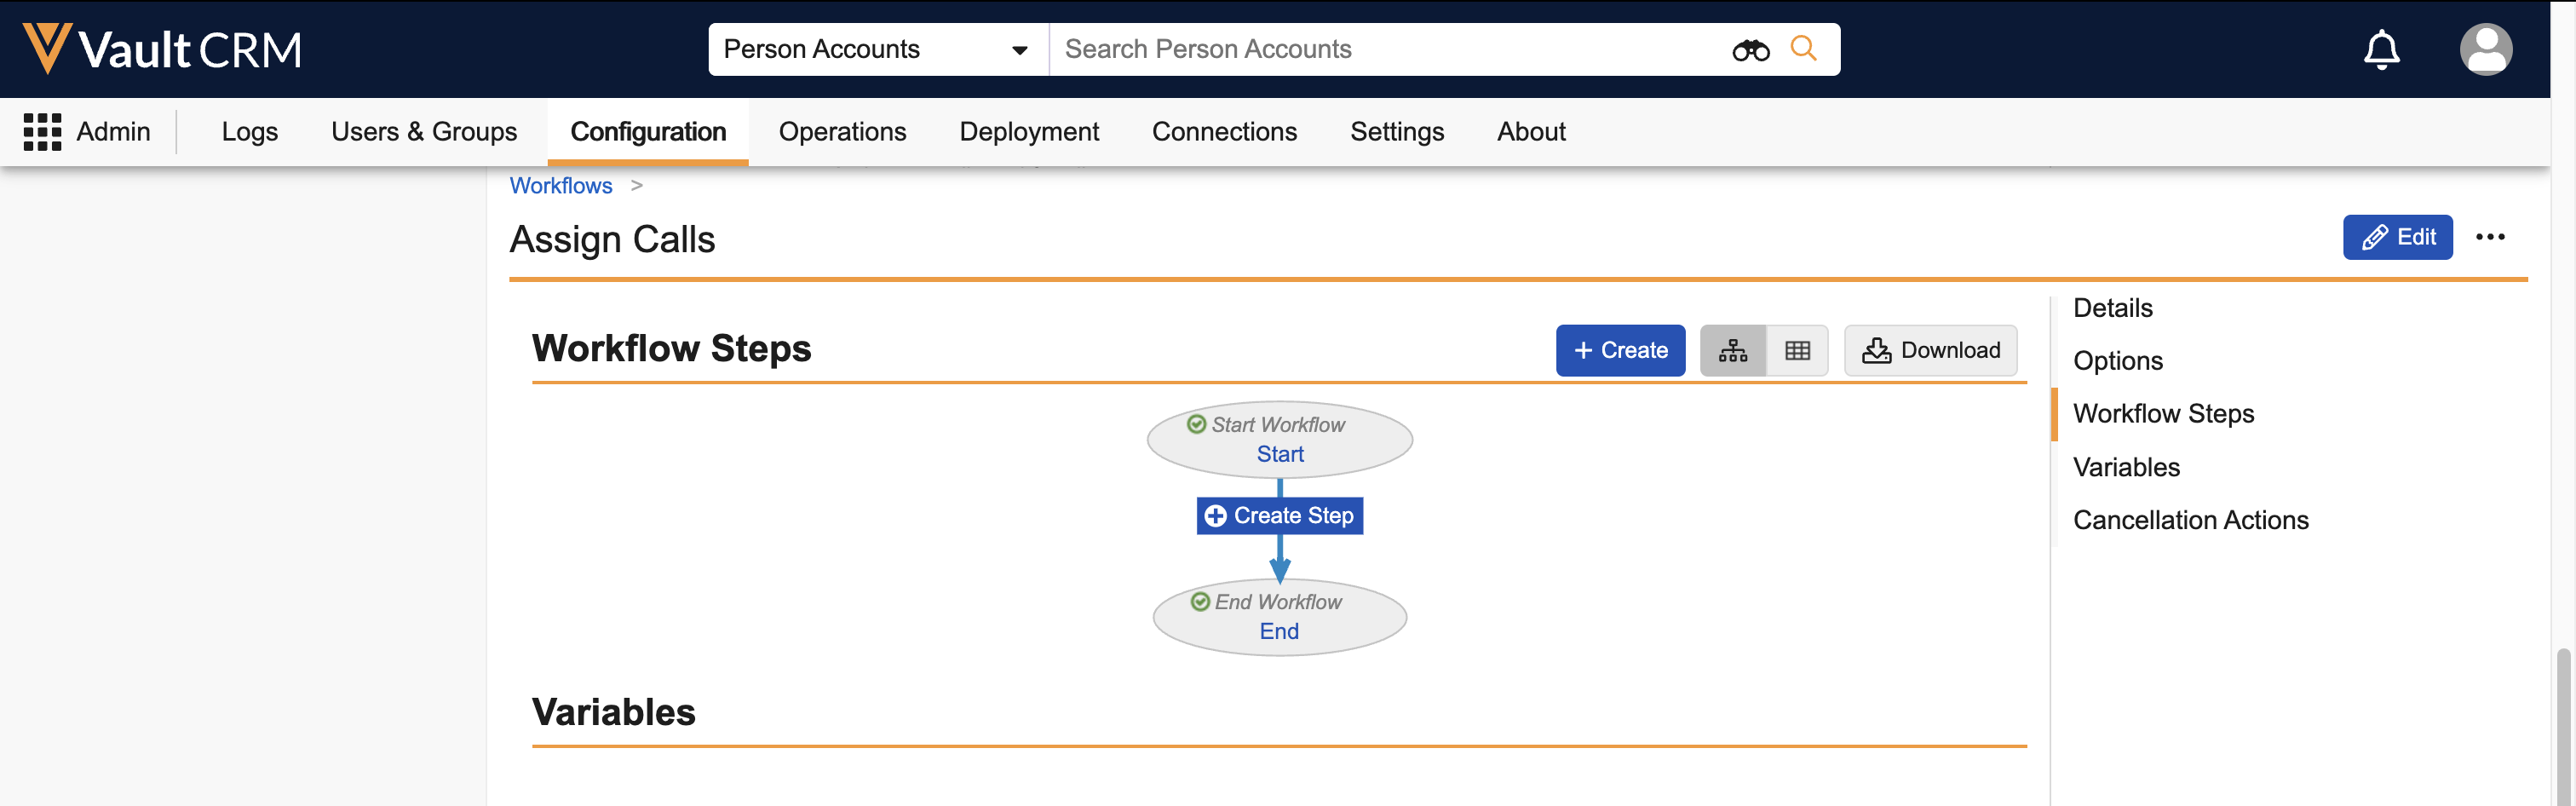2576x806 pixels.
Task: Open the Admin app grid launcher
Action: (x=42, y=132)
